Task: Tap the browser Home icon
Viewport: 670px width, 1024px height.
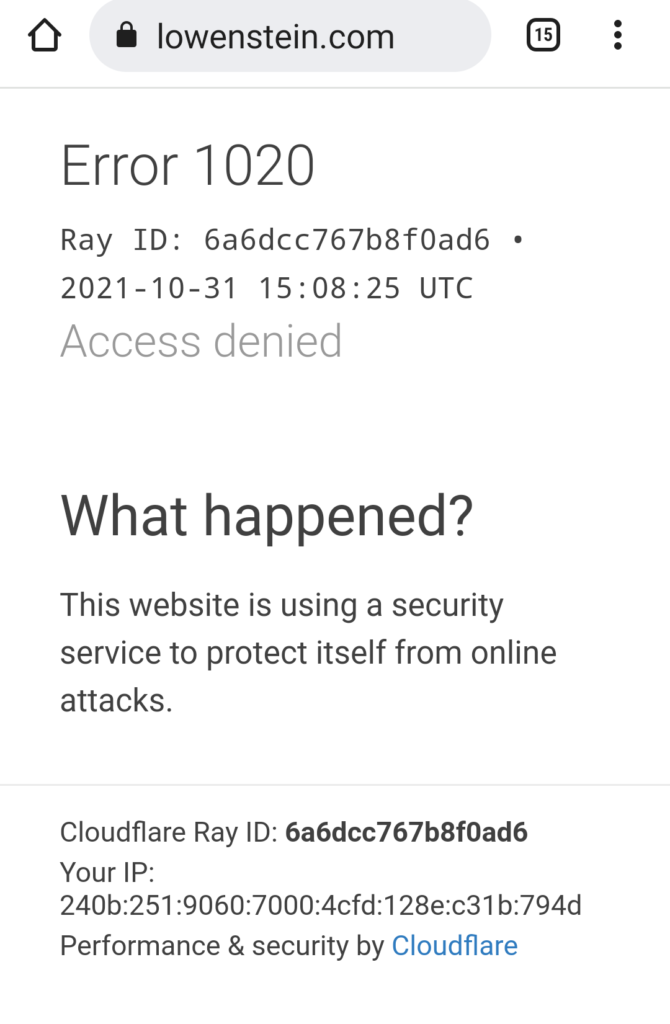Action: pos(44,35)
